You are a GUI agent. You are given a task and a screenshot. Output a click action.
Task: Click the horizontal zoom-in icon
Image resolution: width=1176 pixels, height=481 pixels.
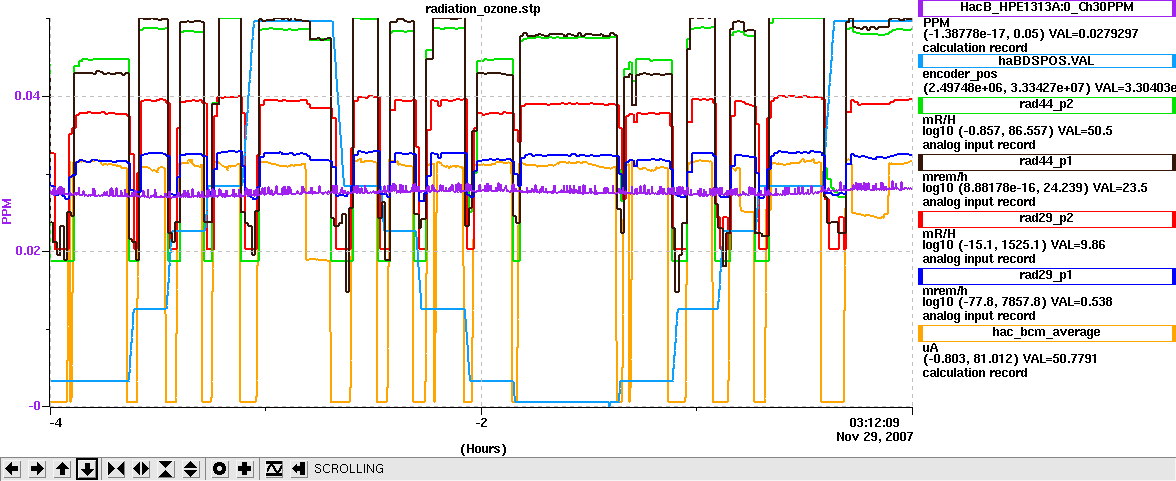(x=116, y=469)
